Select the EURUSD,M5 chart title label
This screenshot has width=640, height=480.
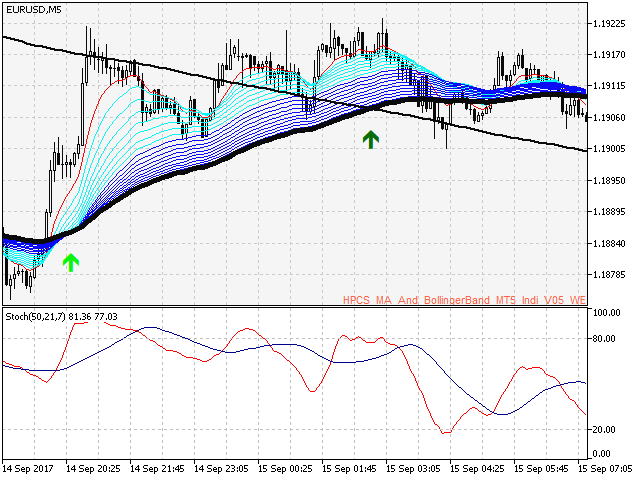[34, 10]
